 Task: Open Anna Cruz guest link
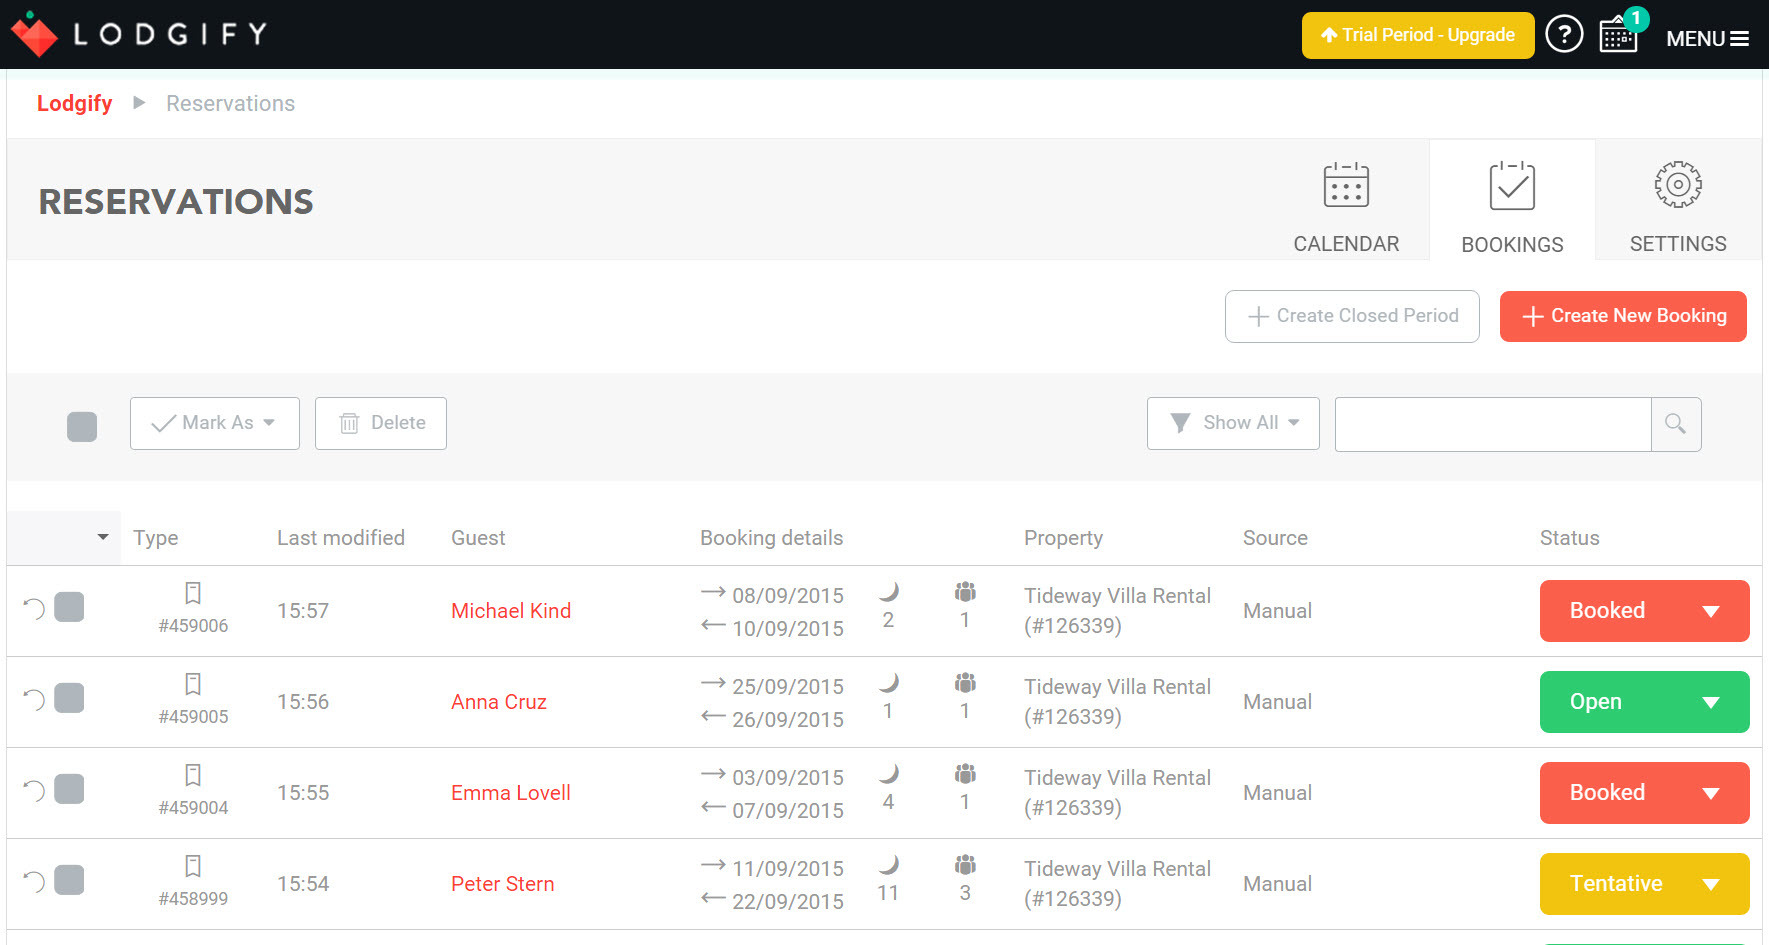point(499,702)
